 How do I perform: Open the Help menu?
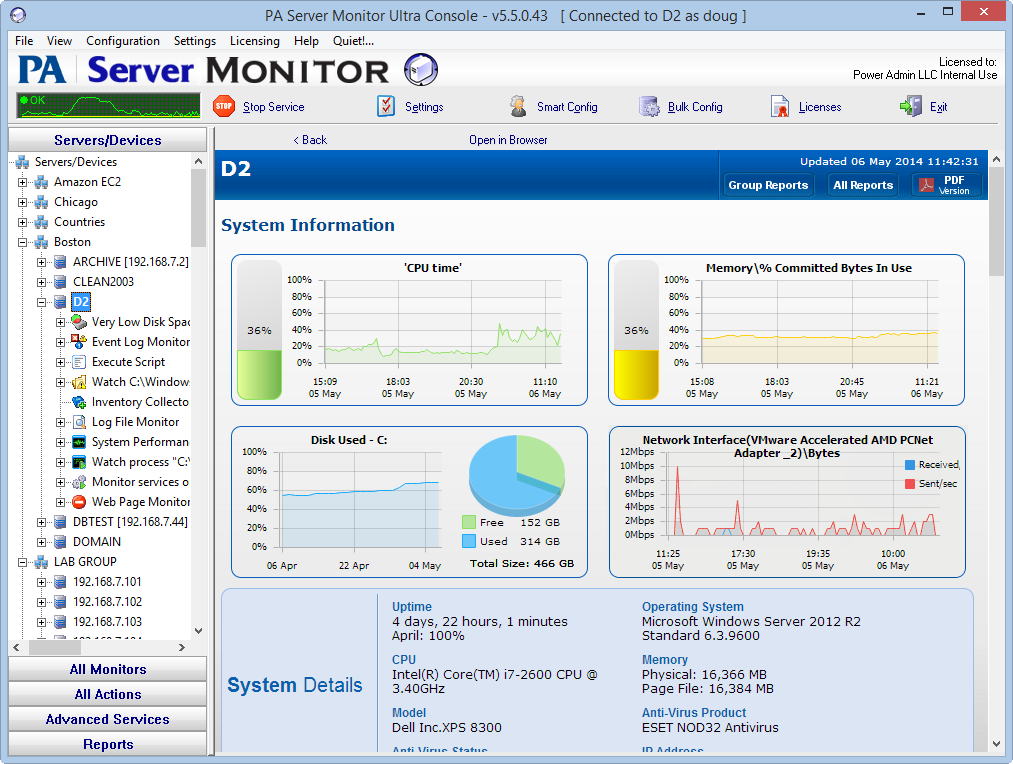306,41
